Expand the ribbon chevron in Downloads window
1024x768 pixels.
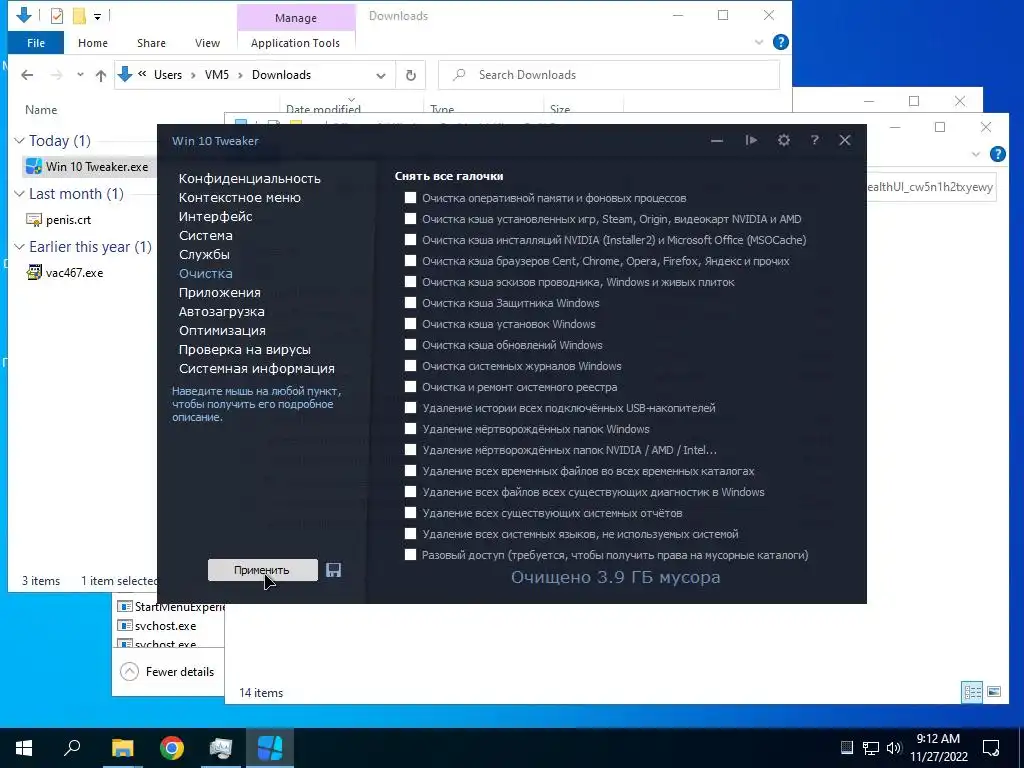[x=758, y=42]
